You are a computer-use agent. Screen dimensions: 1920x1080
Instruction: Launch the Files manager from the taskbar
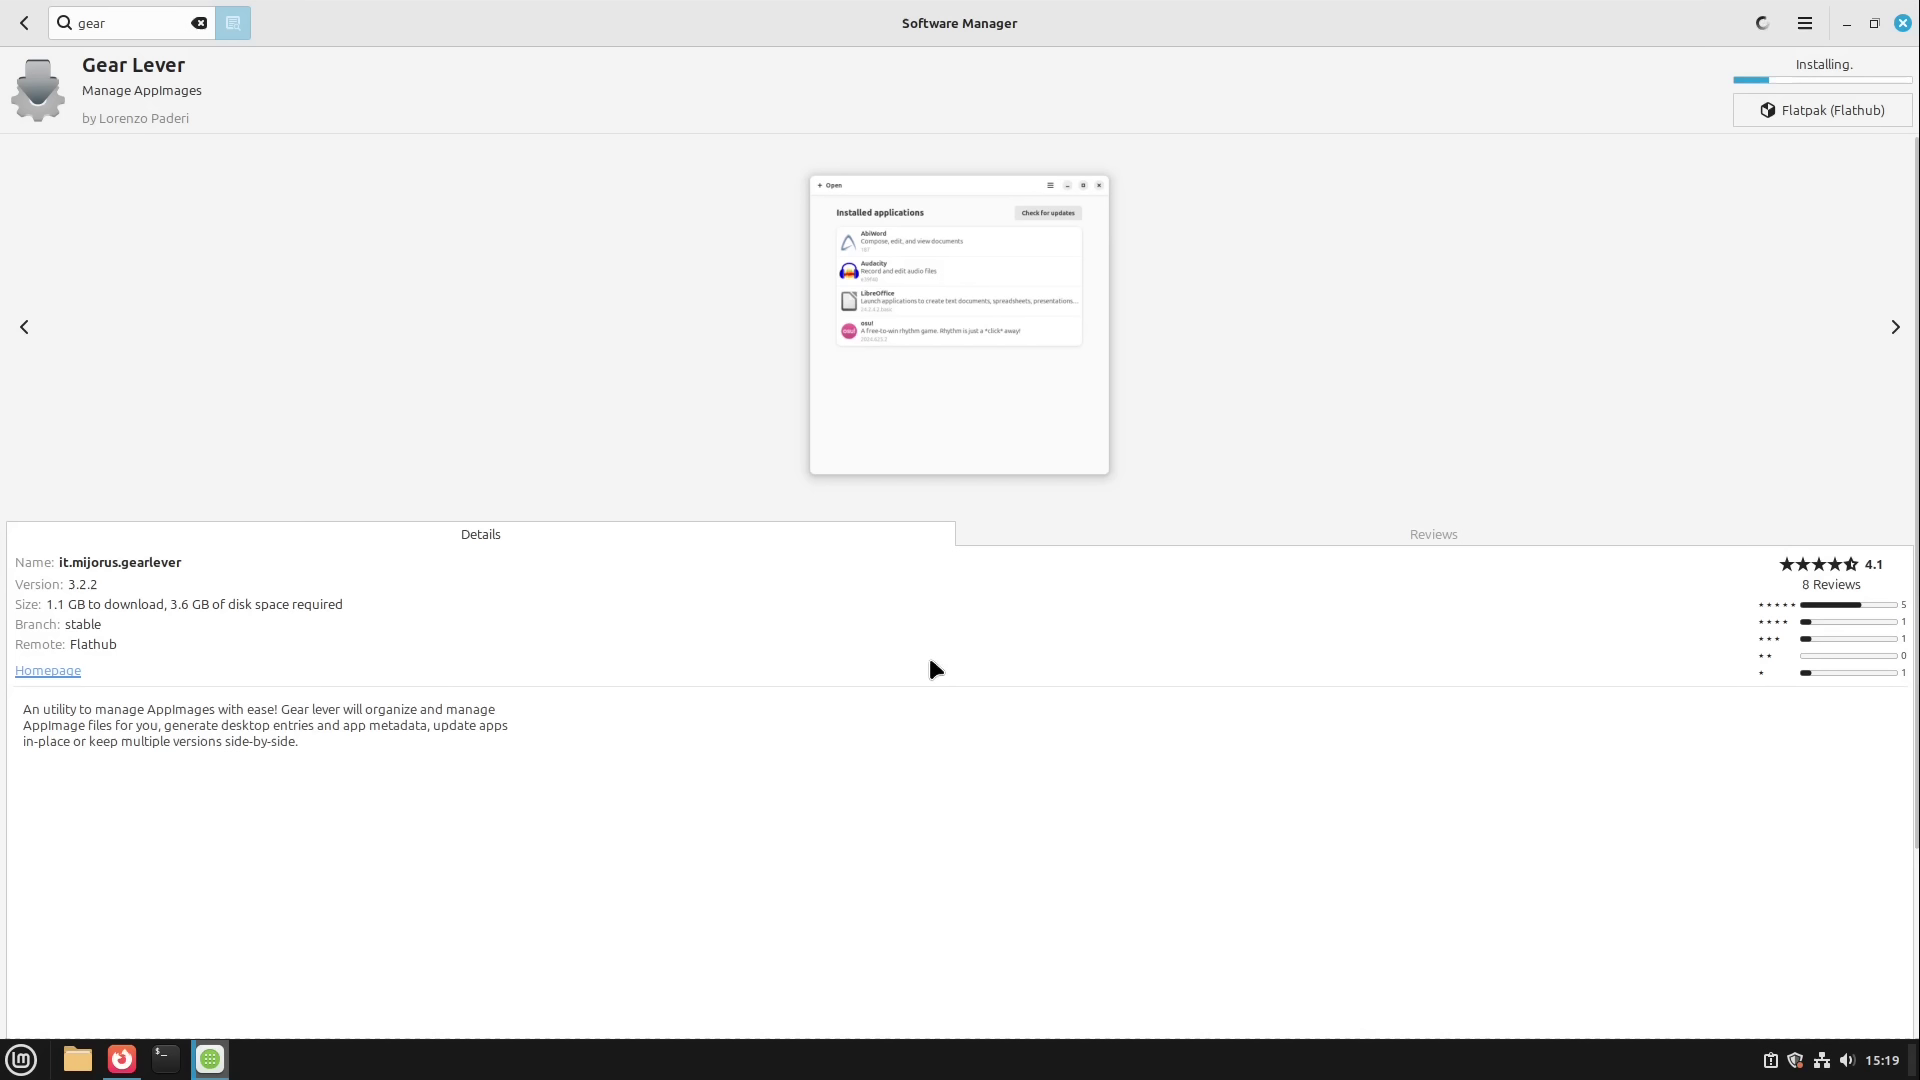point(78,1059)
